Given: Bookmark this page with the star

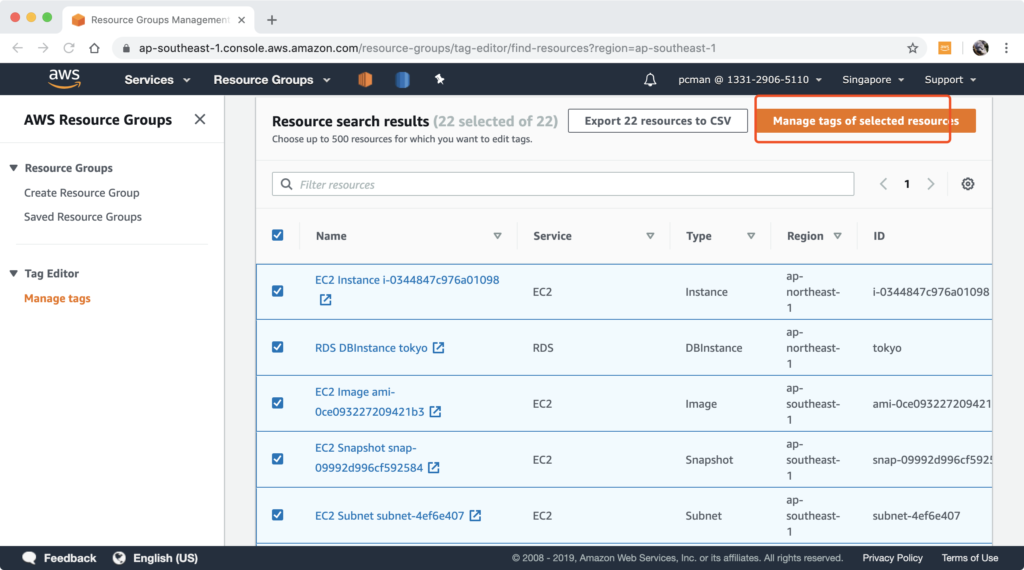Looking at the screenshot, I should [912, 48].
